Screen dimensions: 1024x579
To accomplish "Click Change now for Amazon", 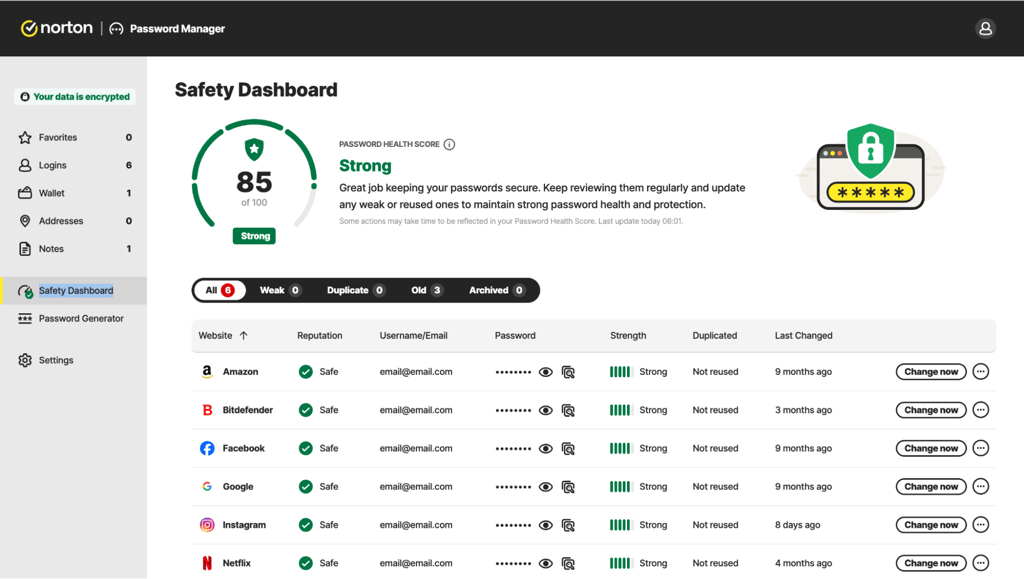I will pyautogui.click(x=931, y=371).
